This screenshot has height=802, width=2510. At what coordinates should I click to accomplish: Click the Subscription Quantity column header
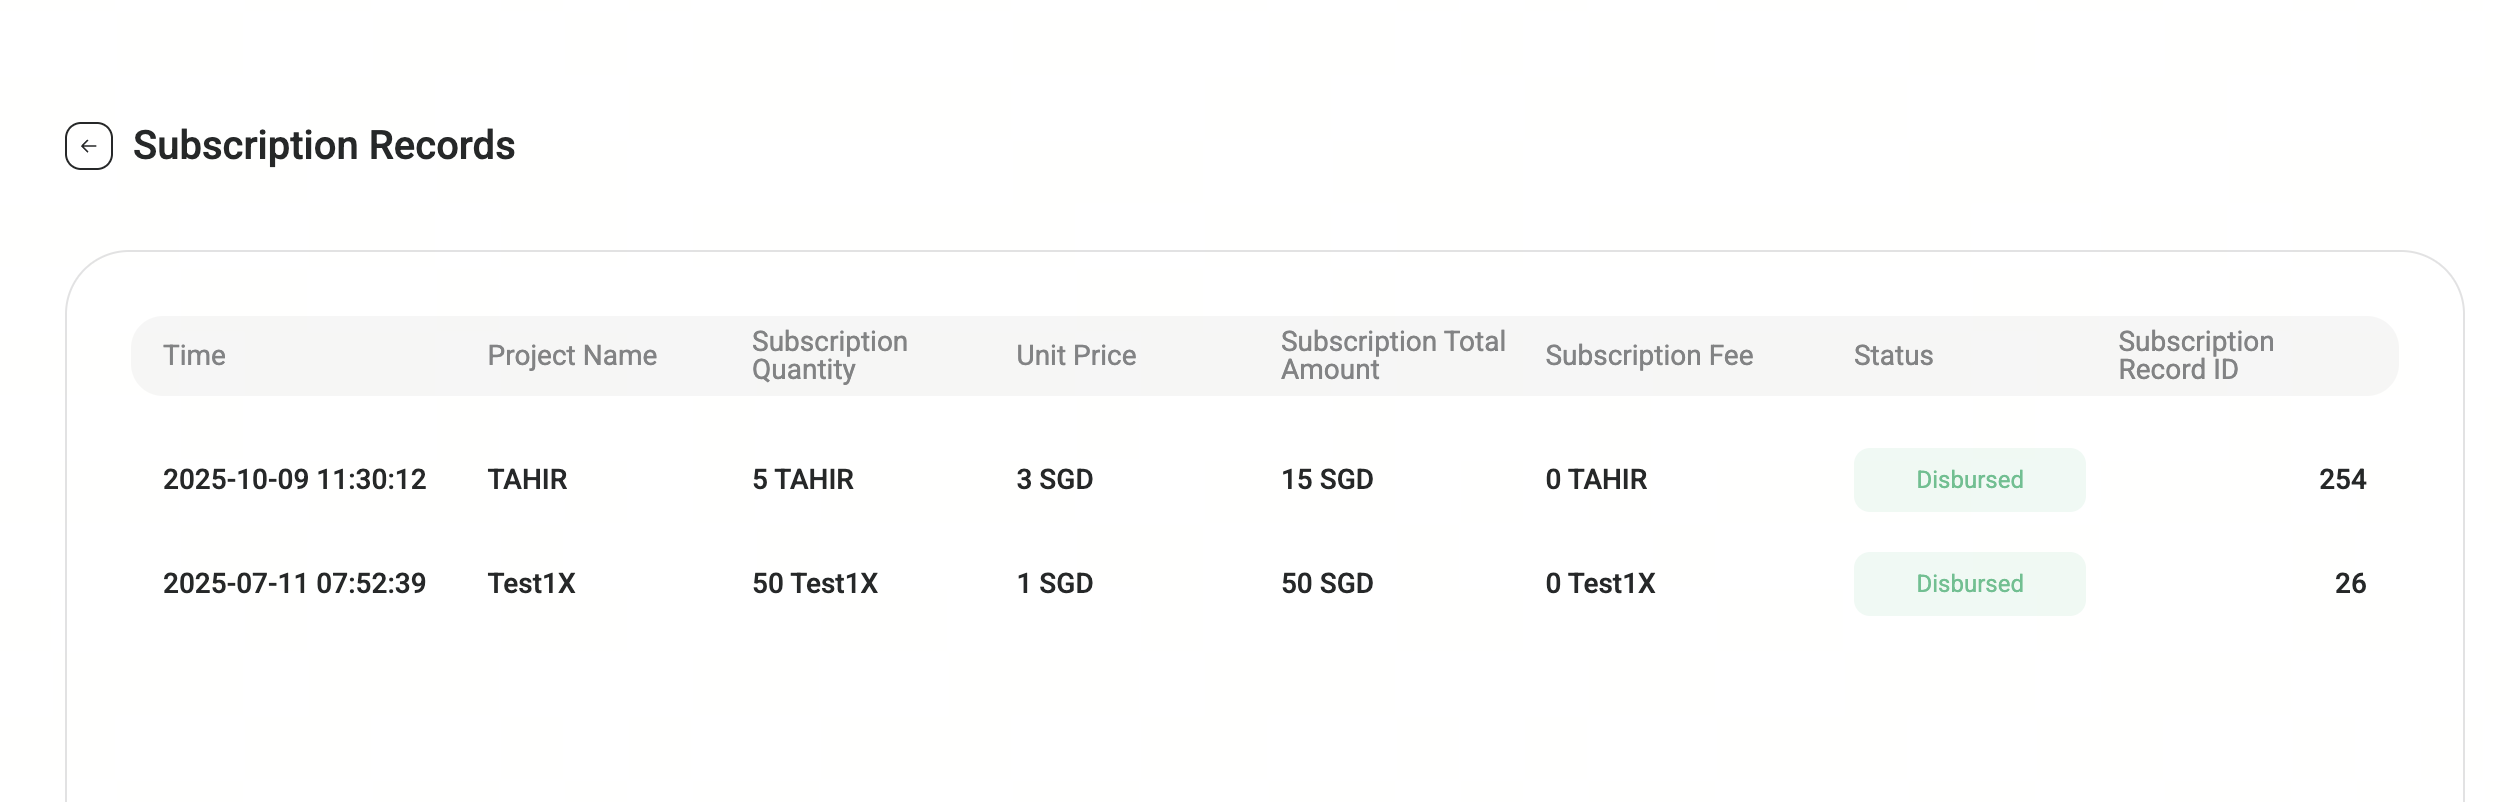coord(829,356)
